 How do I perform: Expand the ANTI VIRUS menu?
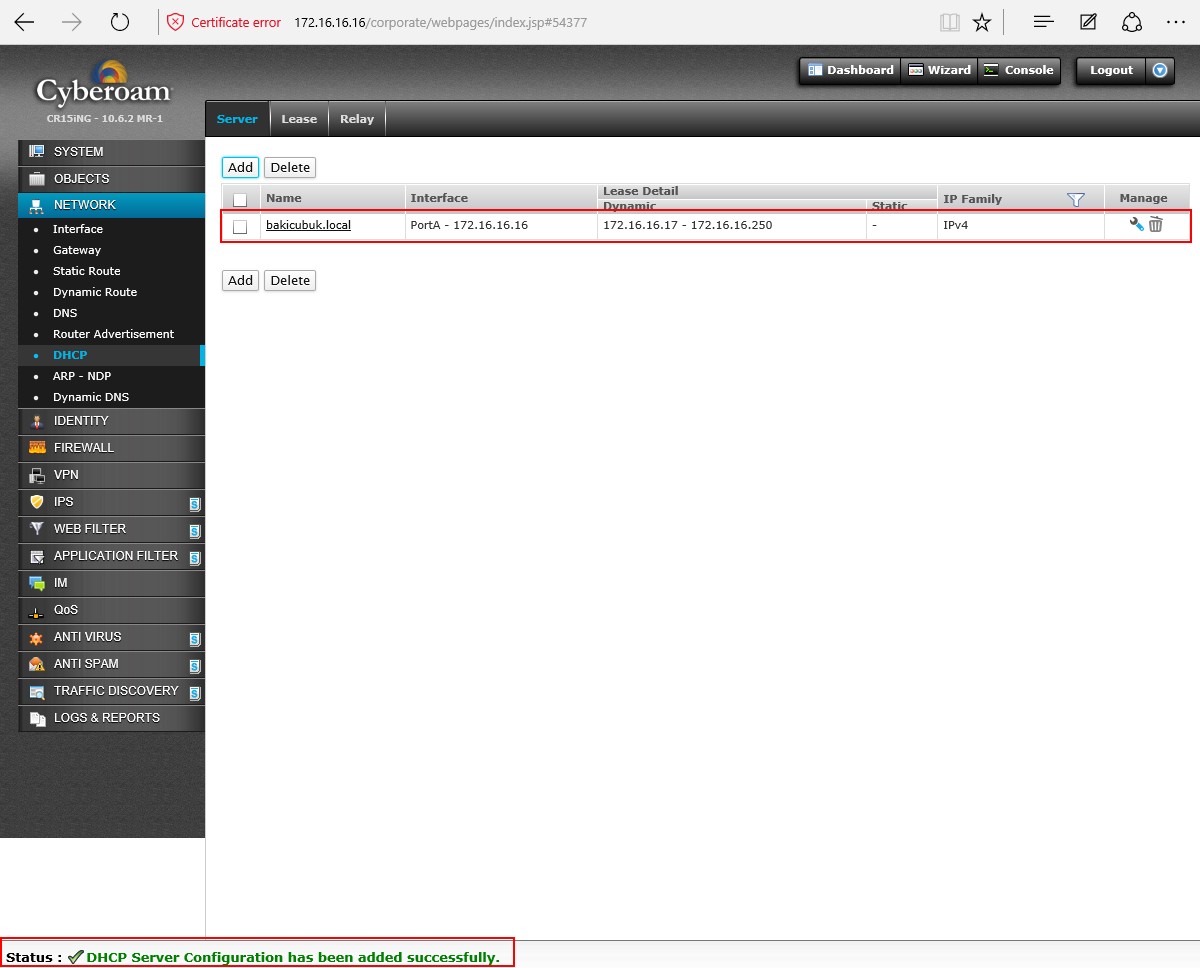[x=111, y=637]
